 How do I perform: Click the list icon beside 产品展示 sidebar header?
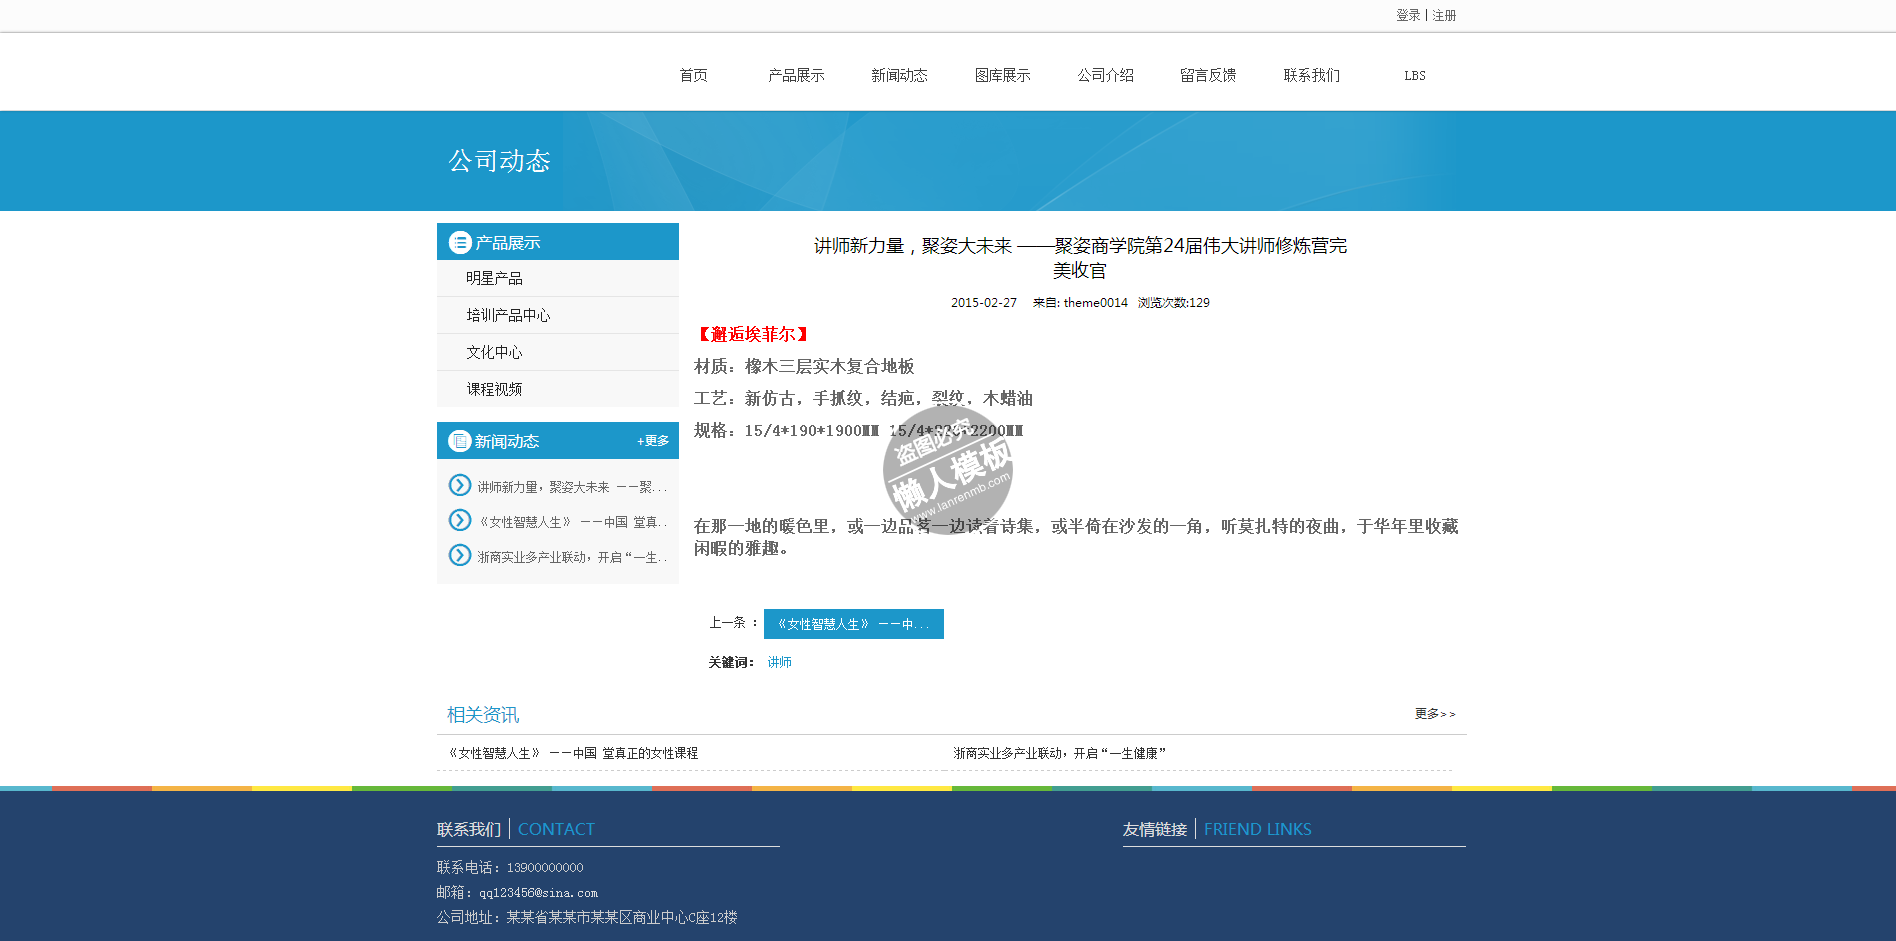pos(460,242)
